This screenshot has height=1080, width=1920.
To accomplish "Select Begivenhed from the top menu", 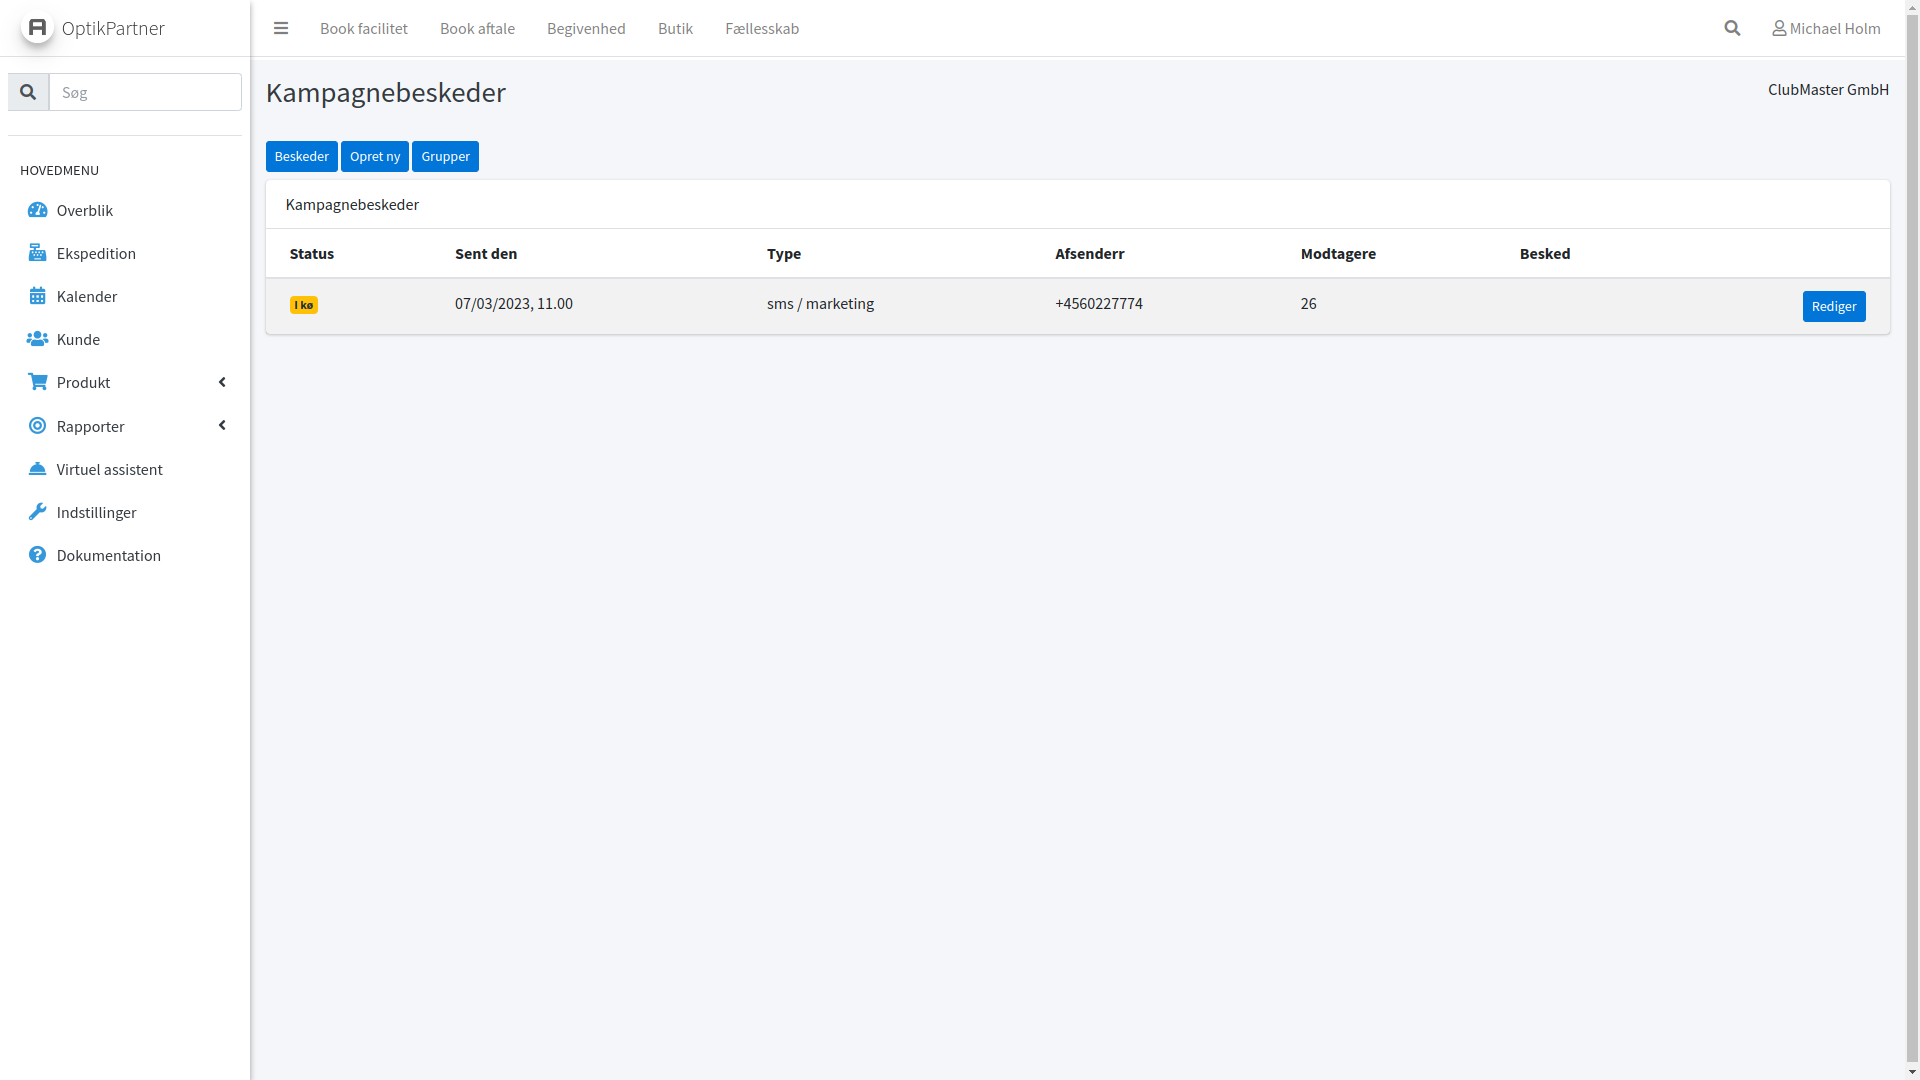I will pyautogui.click(x=586, y=28).
